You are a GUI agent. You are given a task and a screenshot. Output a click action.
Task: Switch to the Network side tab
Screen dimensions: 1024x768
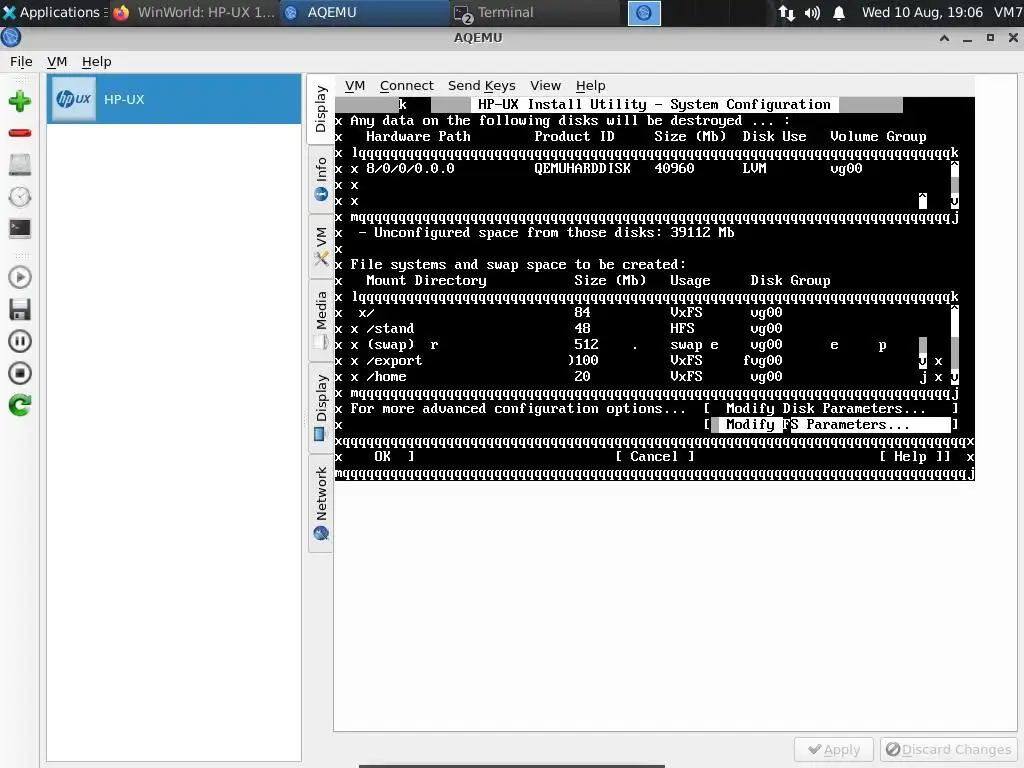tap(321, 503)
